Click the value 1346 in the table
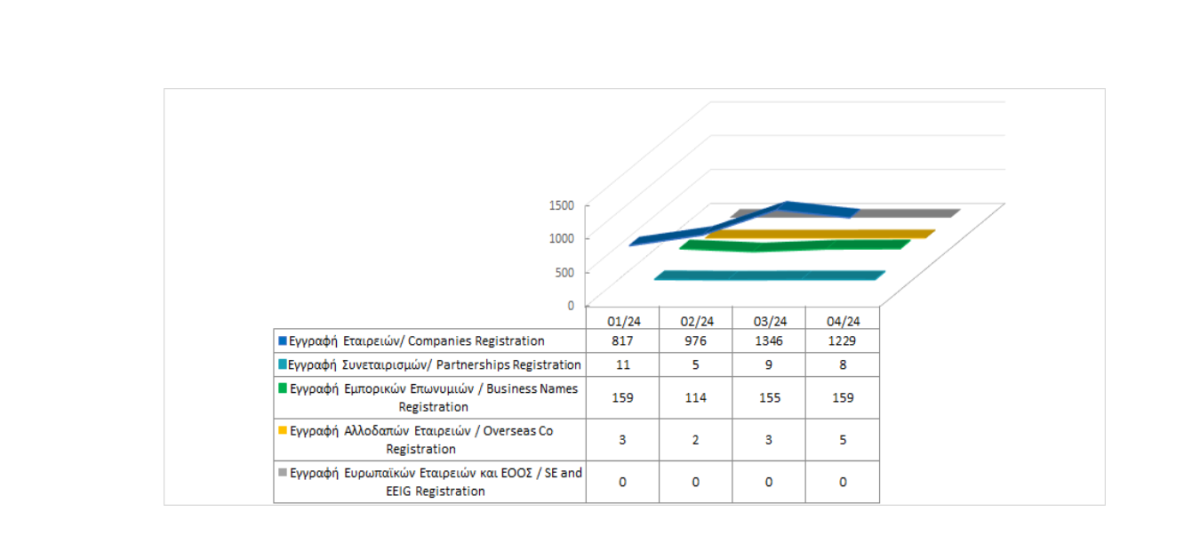The image size is (1200, 536). [770, 341]
